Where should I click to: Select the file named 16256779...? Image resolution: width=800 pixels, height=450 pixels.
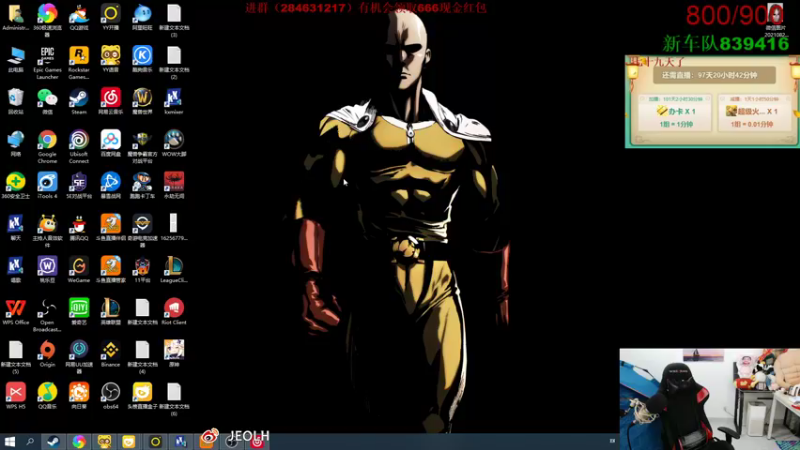[174, 228]
